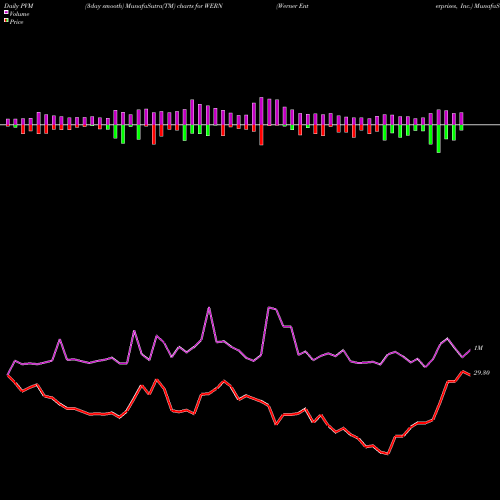The image size is (500, 500).
Task: Click the 'Daily PVM' title text
Action: click(18, 6)
